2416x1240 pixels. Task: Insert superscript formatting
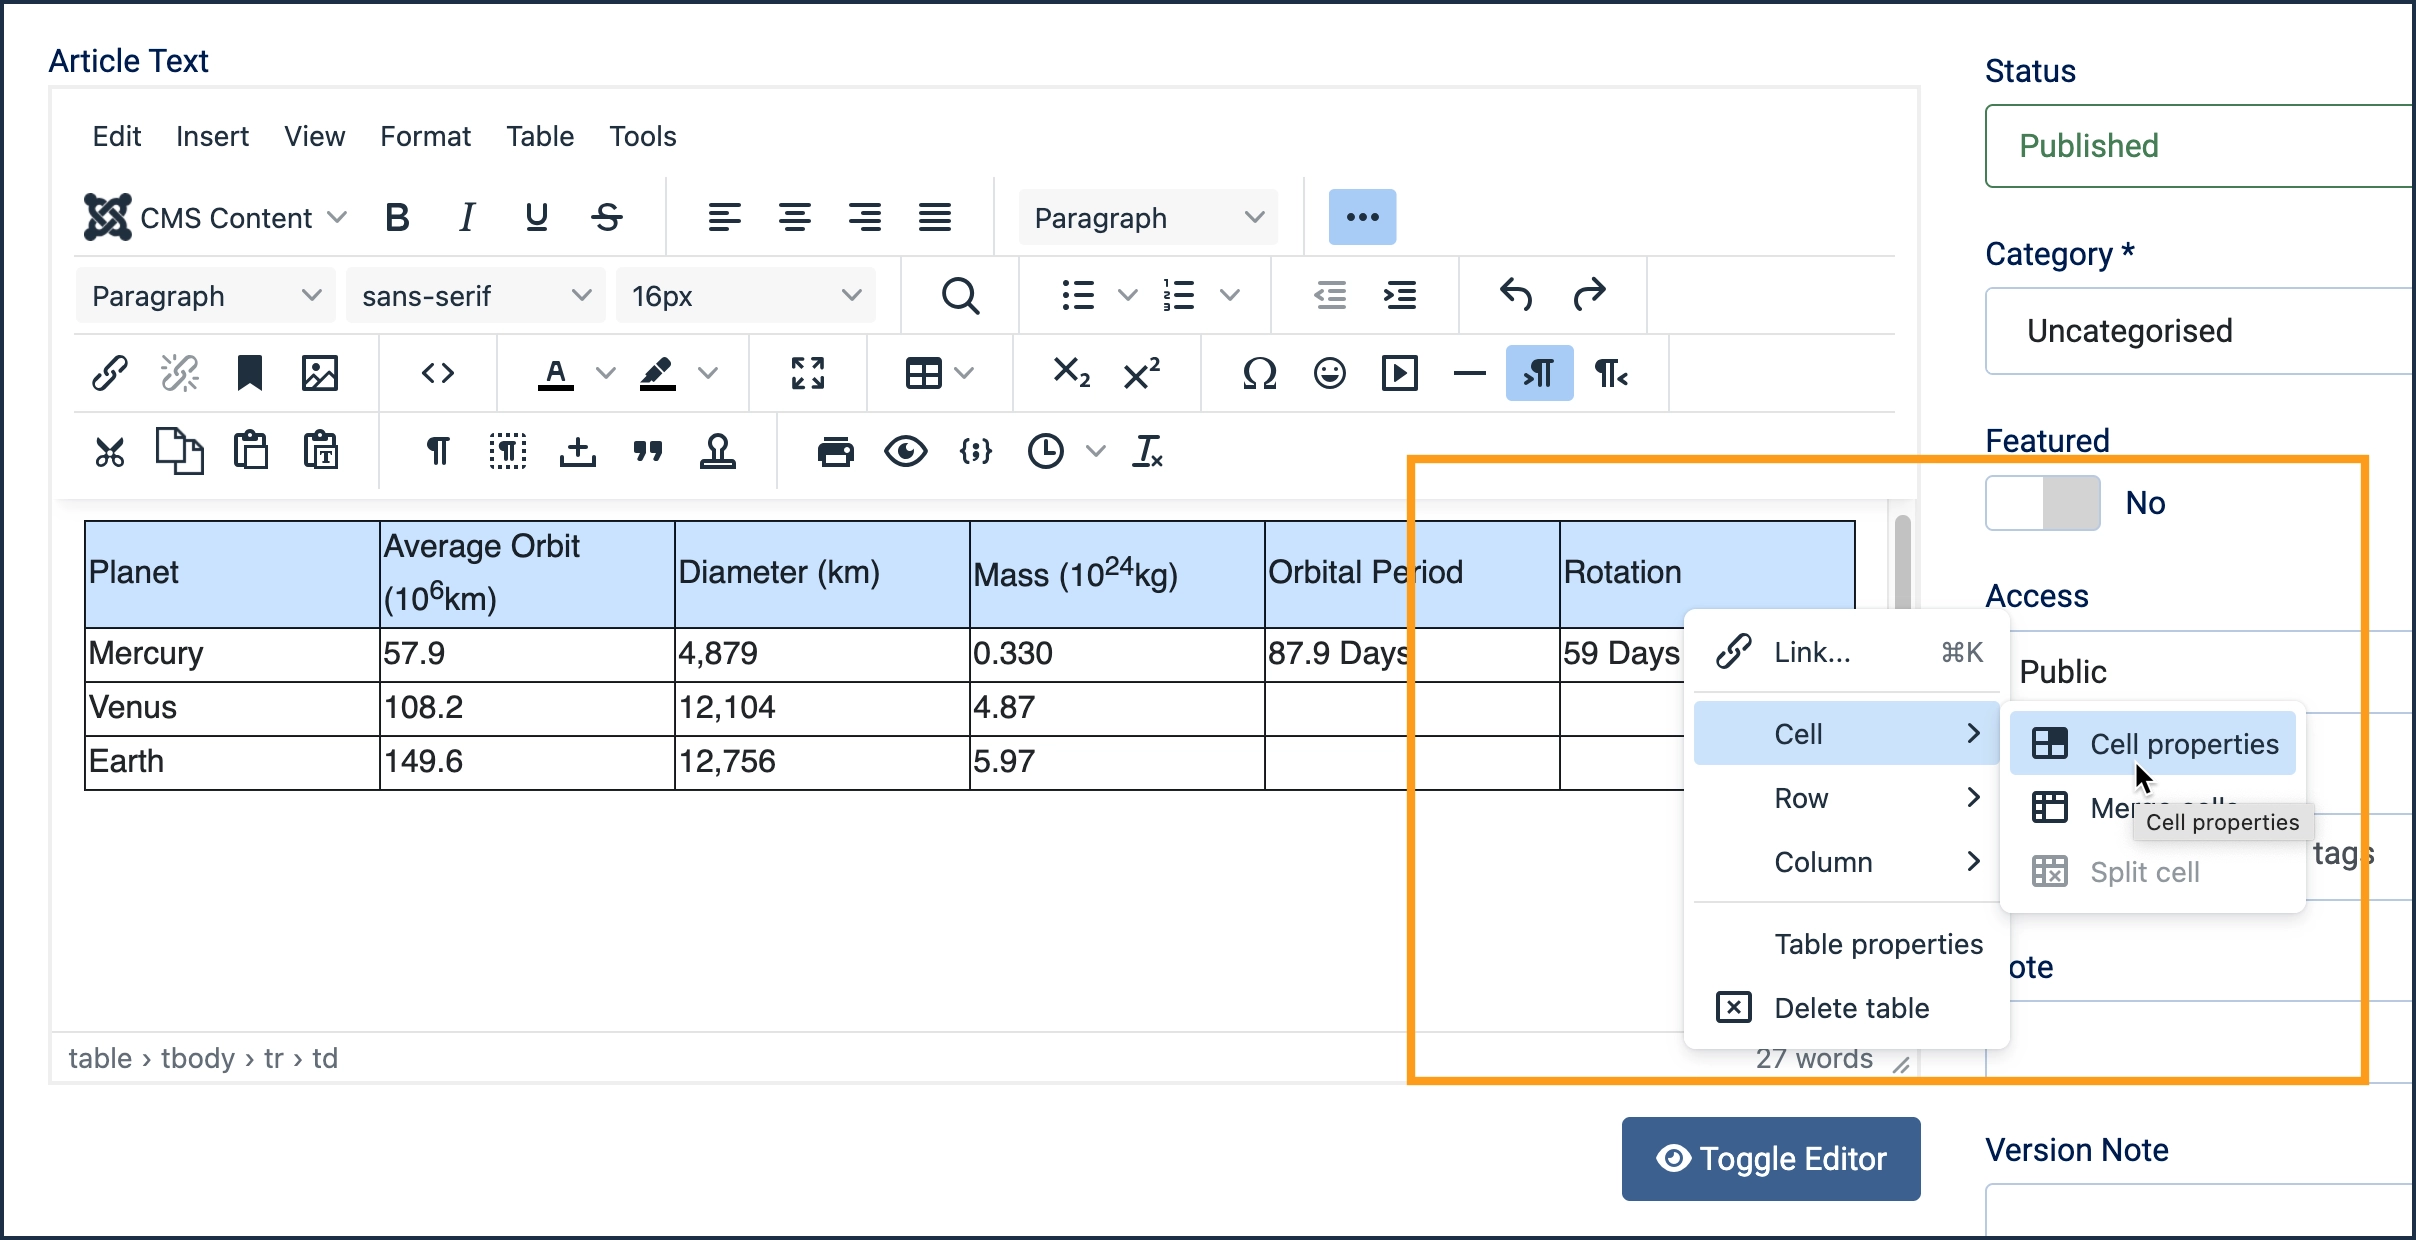(1141, 373)
